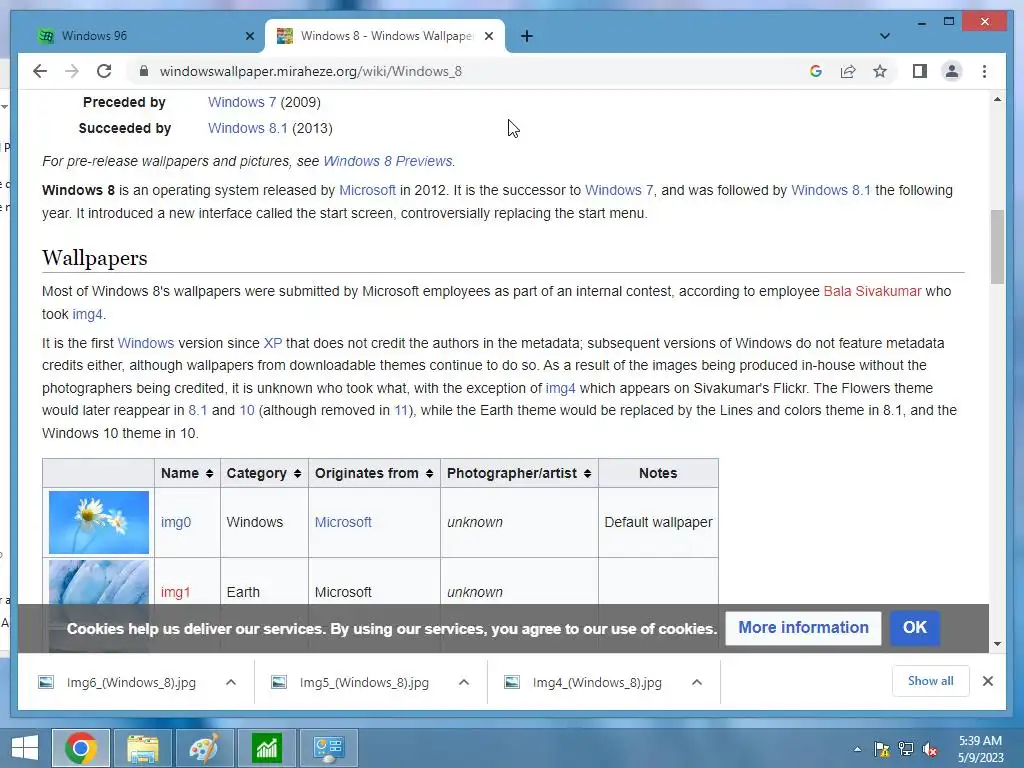
Task: Share this page icon
Action: tap(848, 71)
